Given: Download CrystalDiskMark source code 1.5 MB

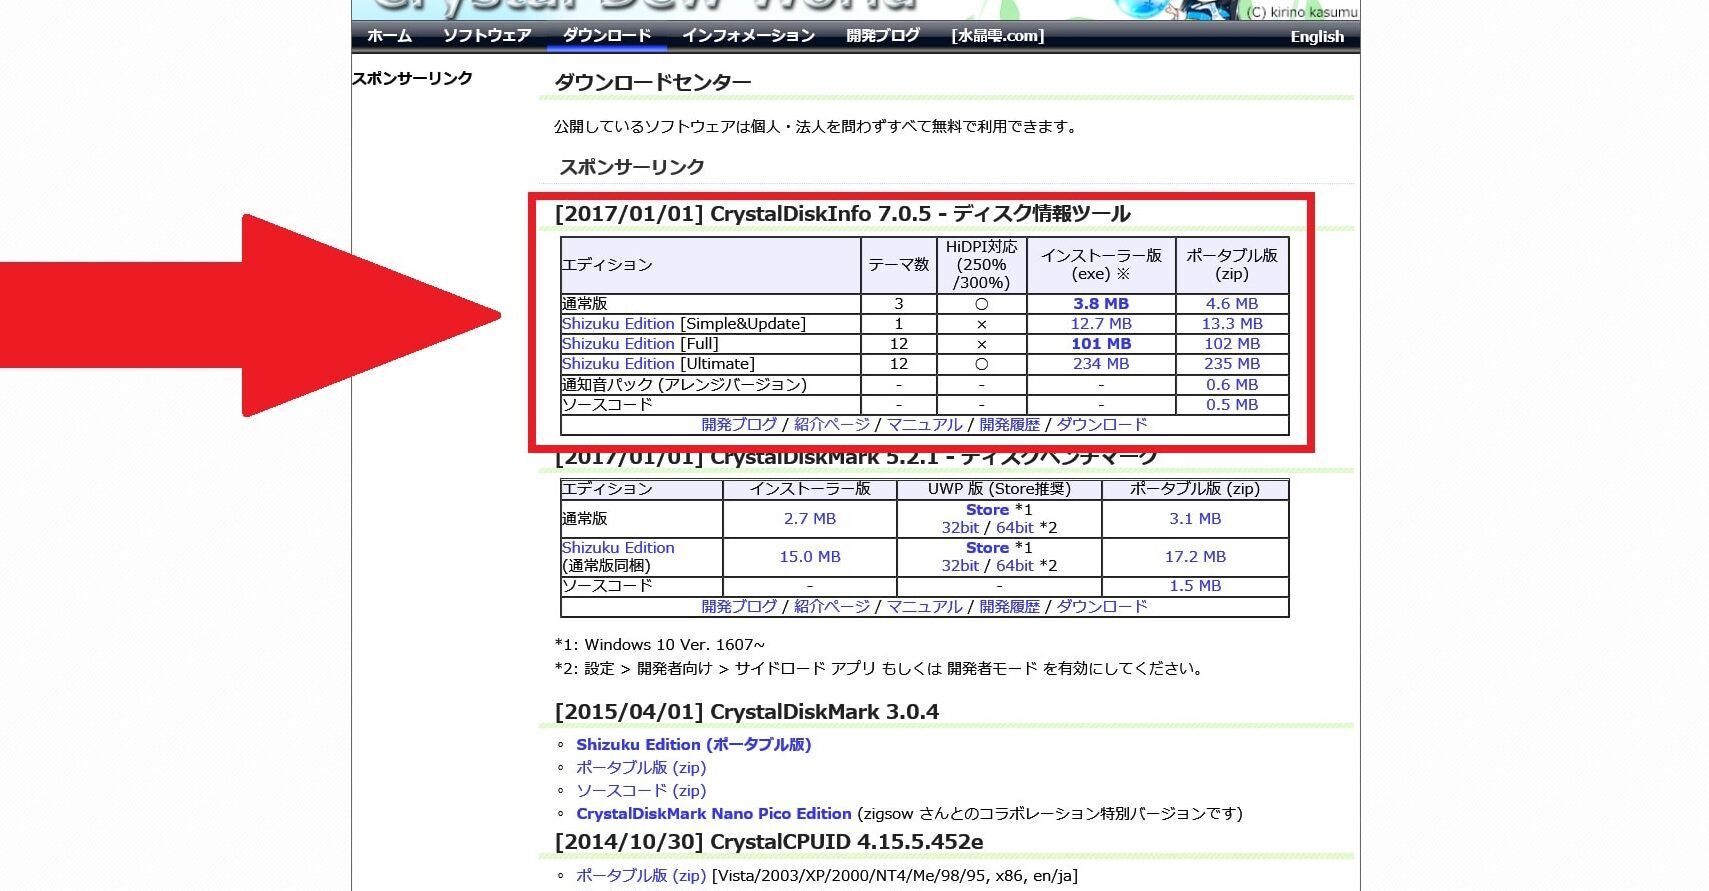Looking at the screenshot, I should pos(1195,586).
